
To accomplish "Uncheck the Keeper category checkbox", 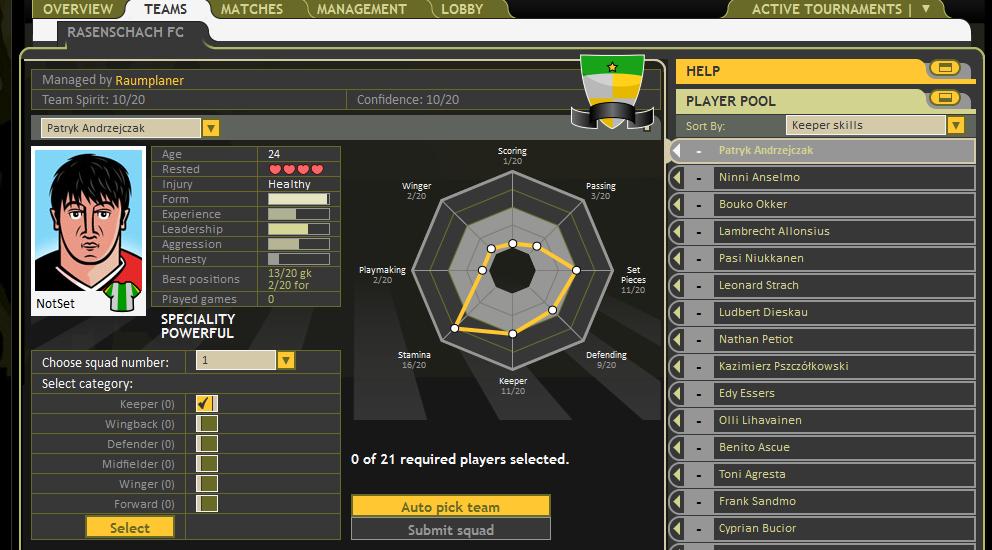I will (x=206, y=404).
